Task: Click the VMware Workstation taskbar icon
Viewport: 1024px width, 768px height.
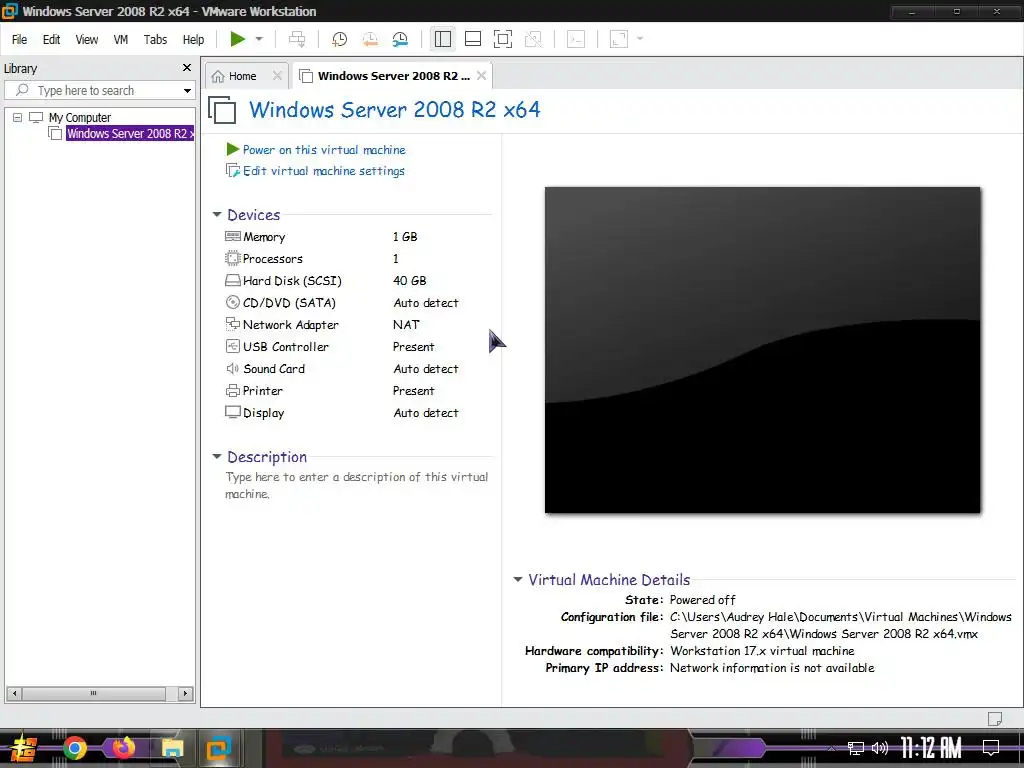Action: tap(219, 748)
